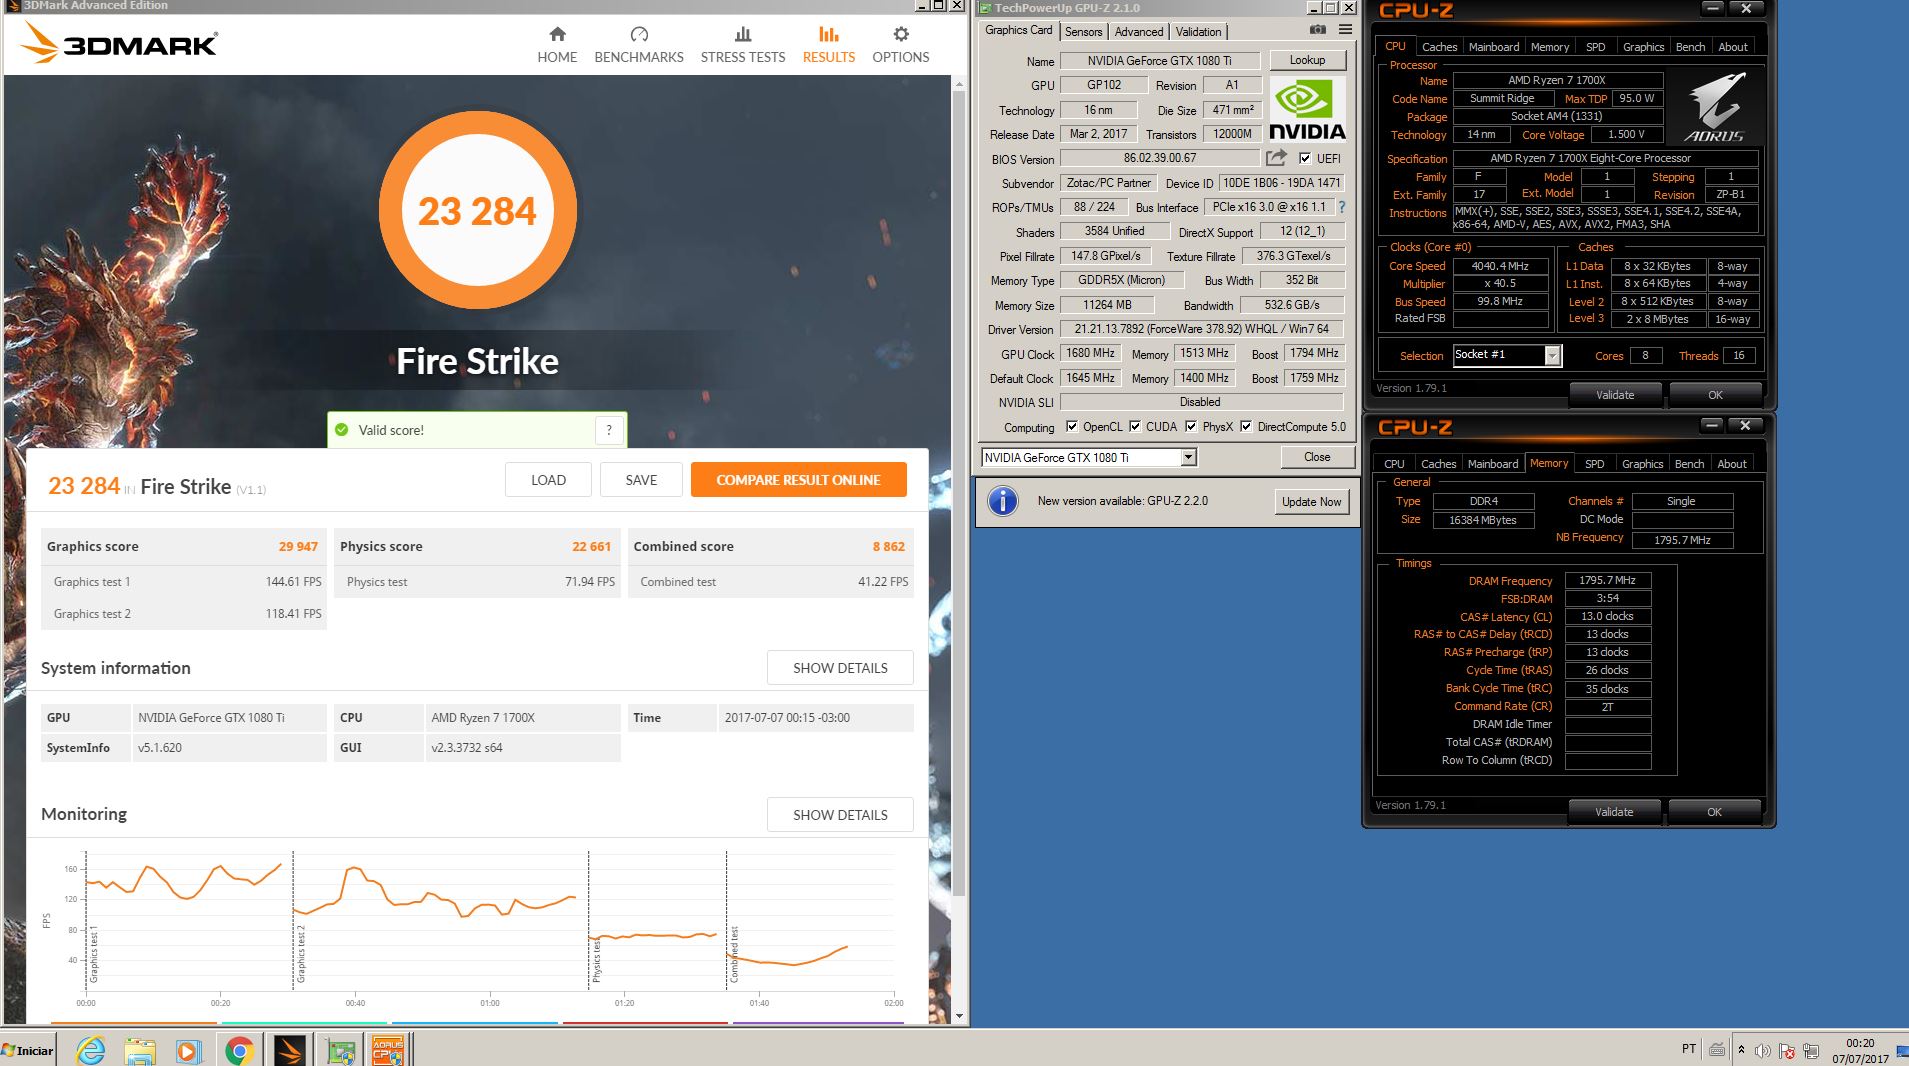Open valid score help question mark
1909x1066 pixels.
point(609,430)
